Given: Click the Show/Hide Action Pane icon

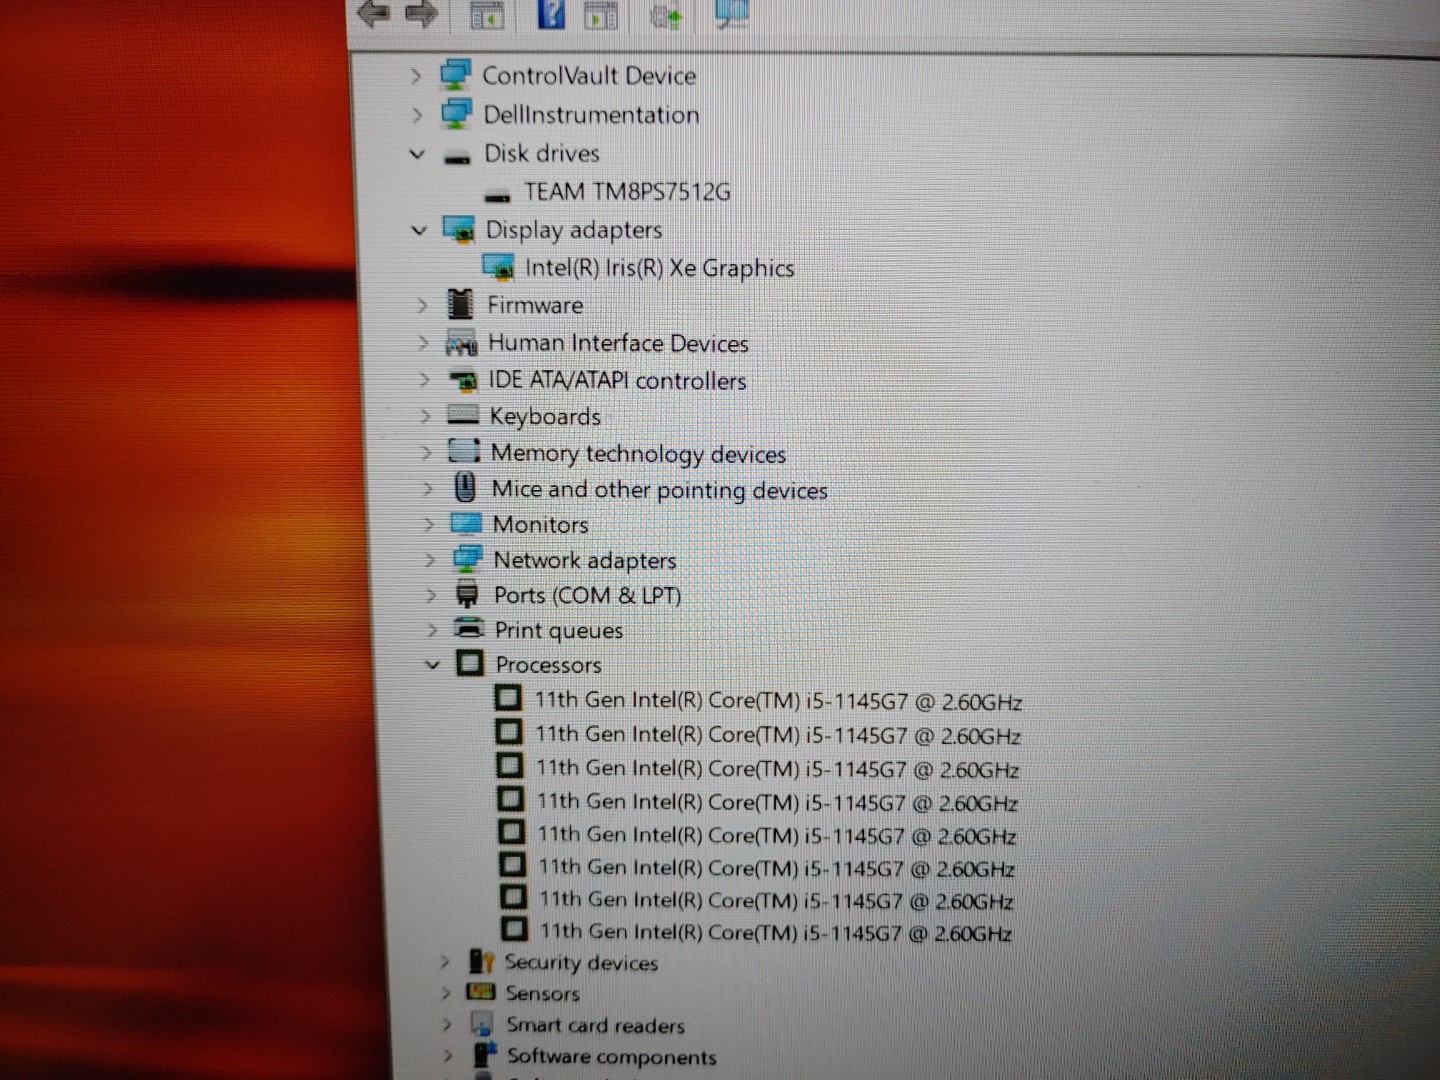Looking at the screenshot, I should [x=601, y=15].
